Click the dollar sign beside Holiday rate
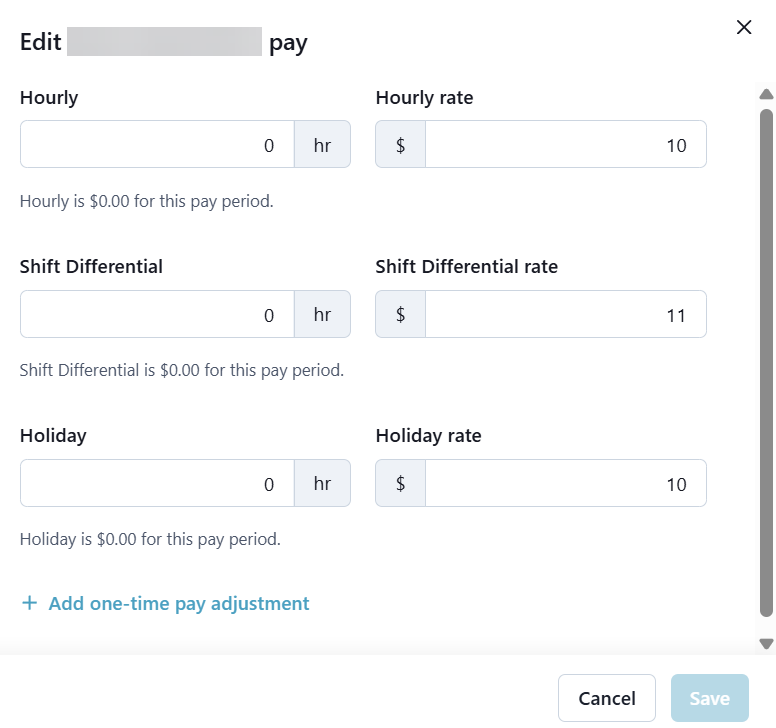This screenshot has height=728, width=776. pyautogui.click(x=400, y=483)
